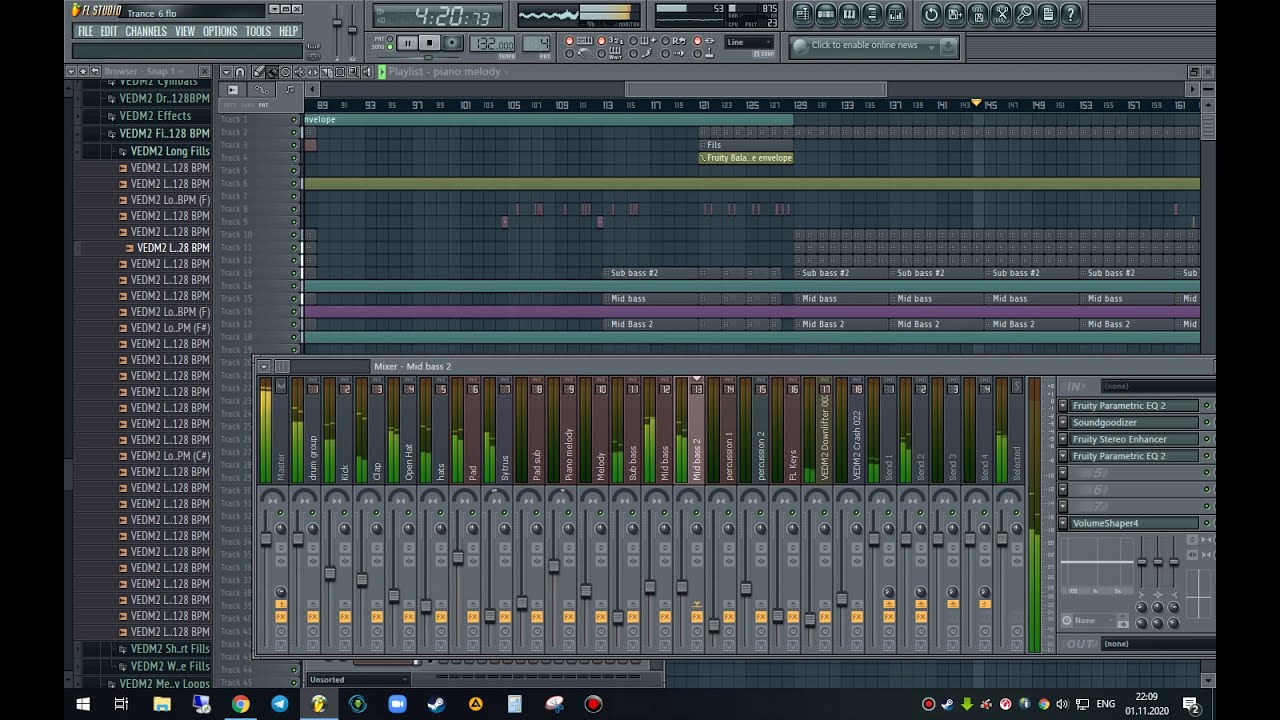Open the FILE menu
Viewport: 1280px width, 720px height.
[85, 31]
